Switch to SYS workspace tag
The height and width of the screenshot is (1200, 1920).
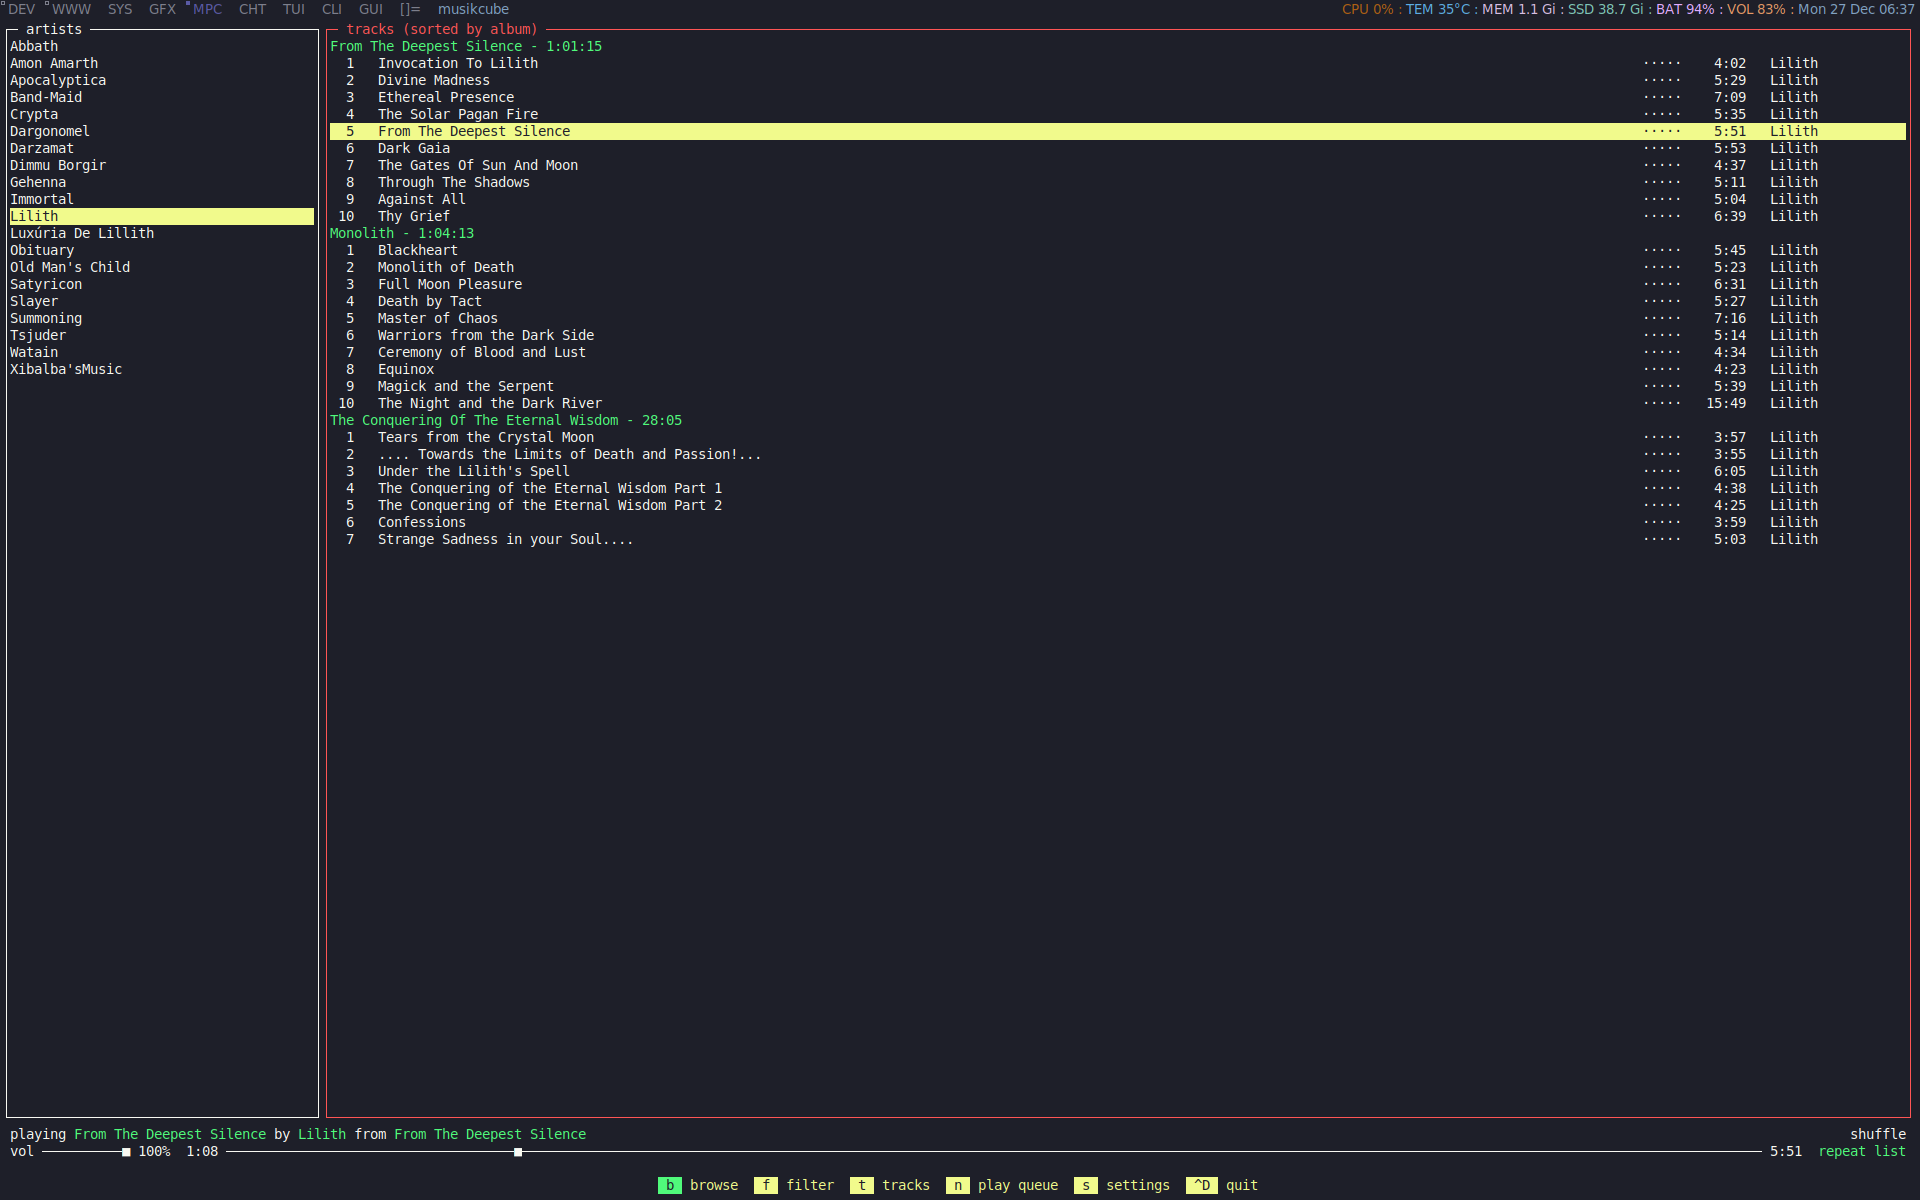click(x=120, y=9)
